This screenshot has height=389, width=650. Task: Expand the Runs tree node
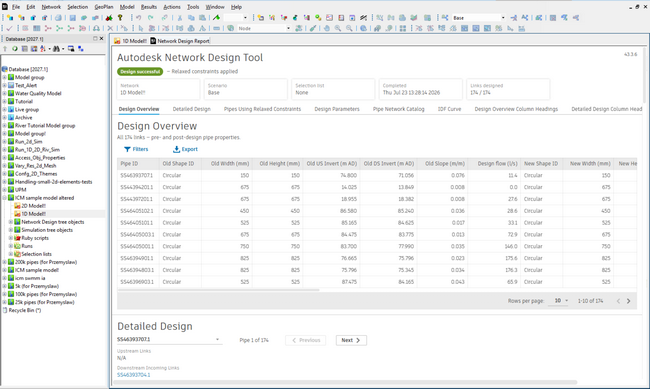11,246
